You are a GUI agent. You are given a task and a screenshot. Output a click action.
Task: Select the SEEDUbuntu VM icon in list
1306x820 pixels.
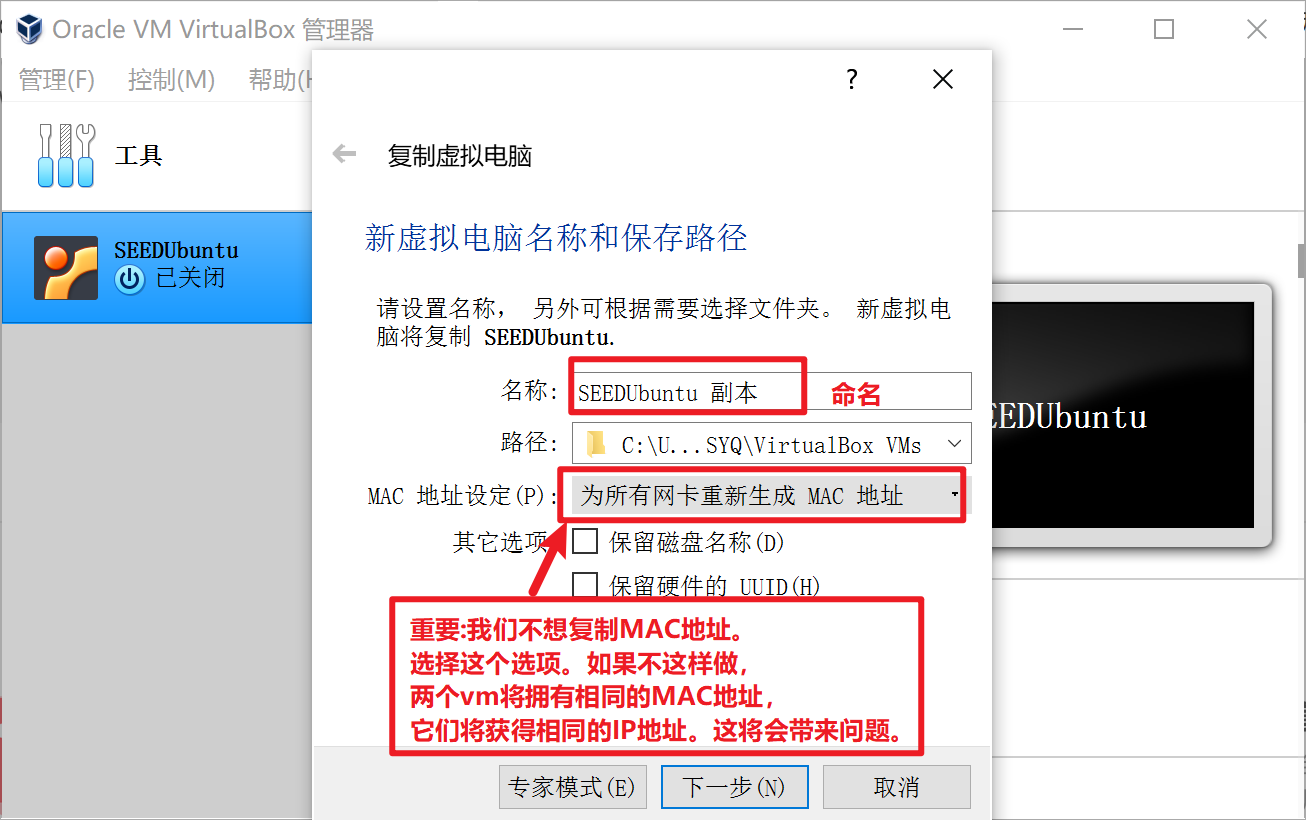[x=66, y=268]
